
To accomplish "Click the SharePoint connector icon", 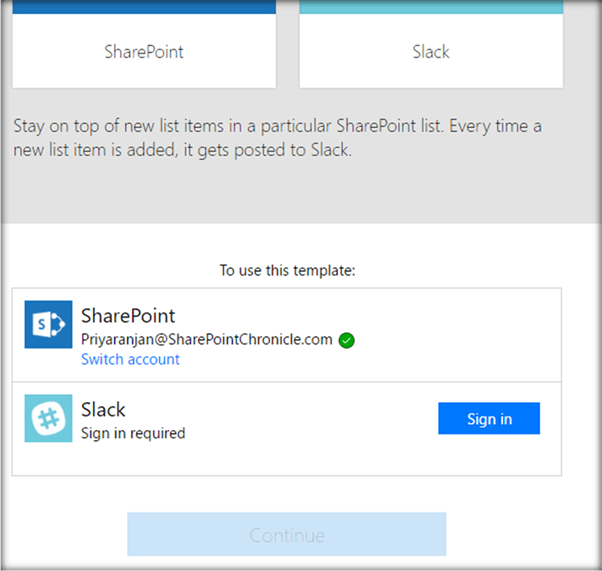I will pyautogui.click(x=48, y=324).
